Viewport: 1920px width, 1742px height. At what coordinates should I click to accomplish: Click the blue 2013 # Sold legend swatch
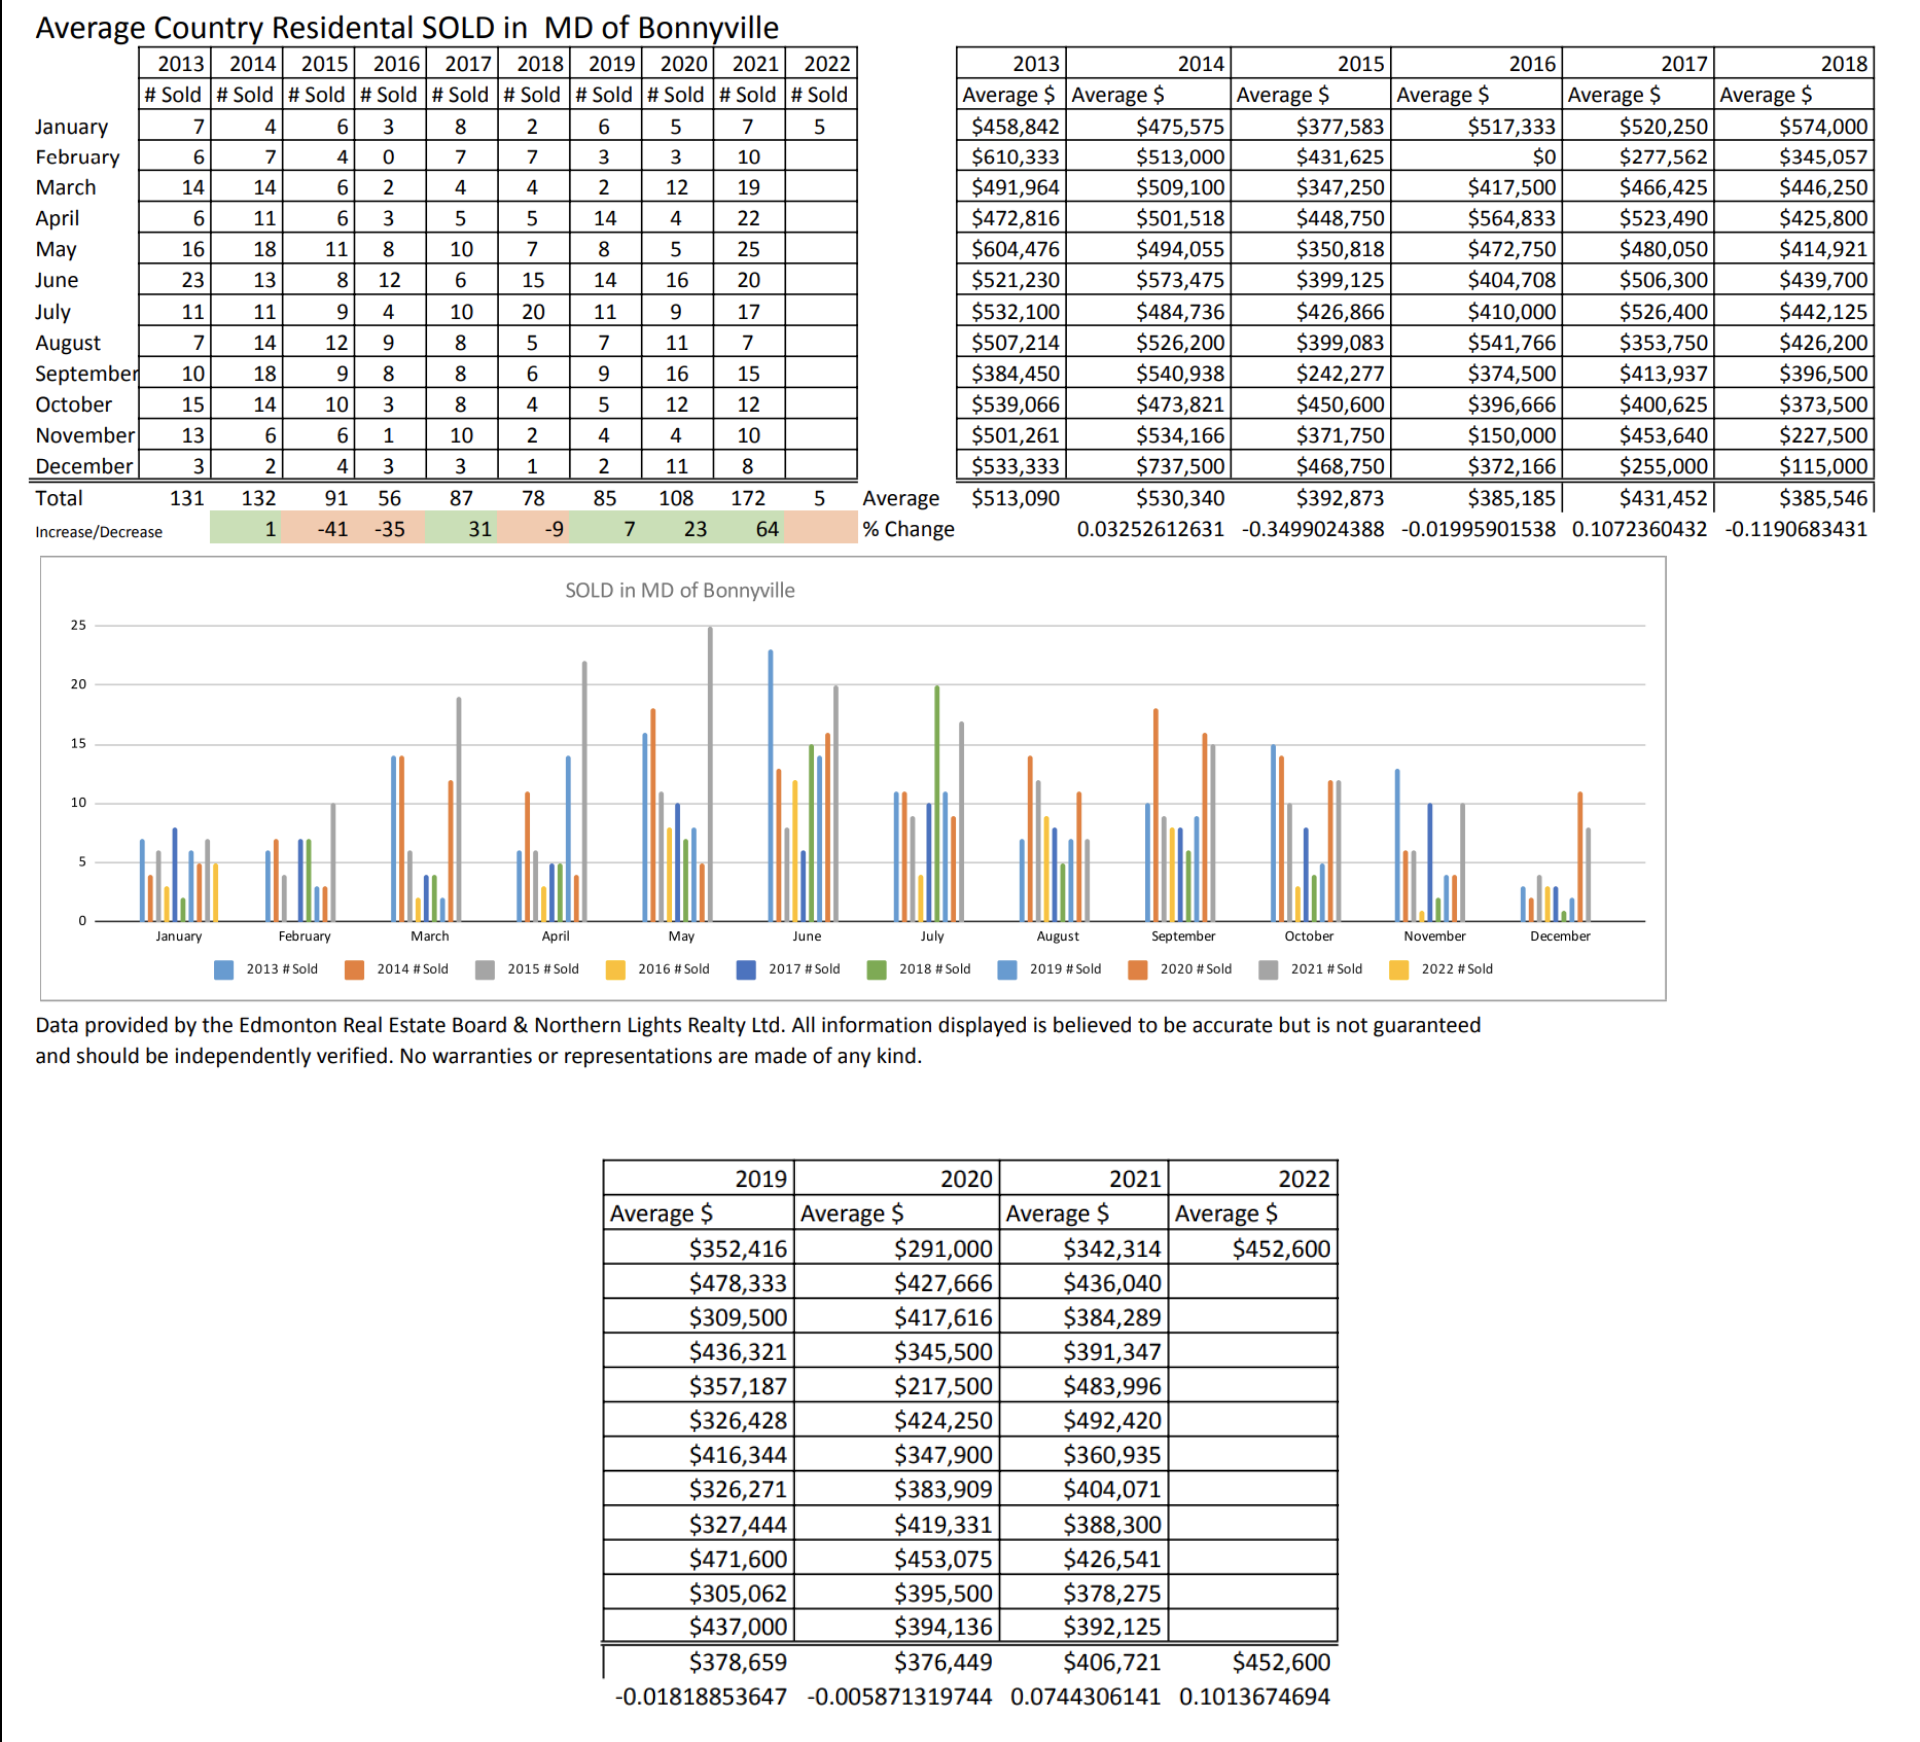point(224,969)
